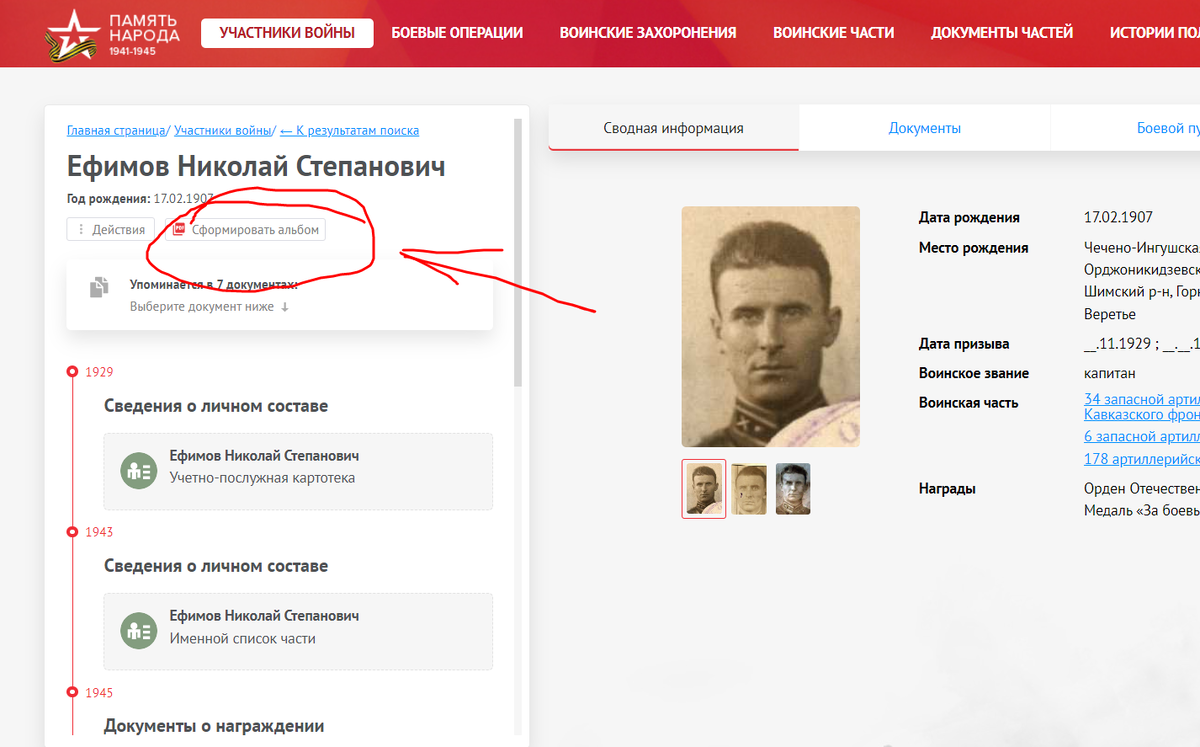
Task: Click the PDF icon on Сформировать альбом
Action: pos(179,229)
